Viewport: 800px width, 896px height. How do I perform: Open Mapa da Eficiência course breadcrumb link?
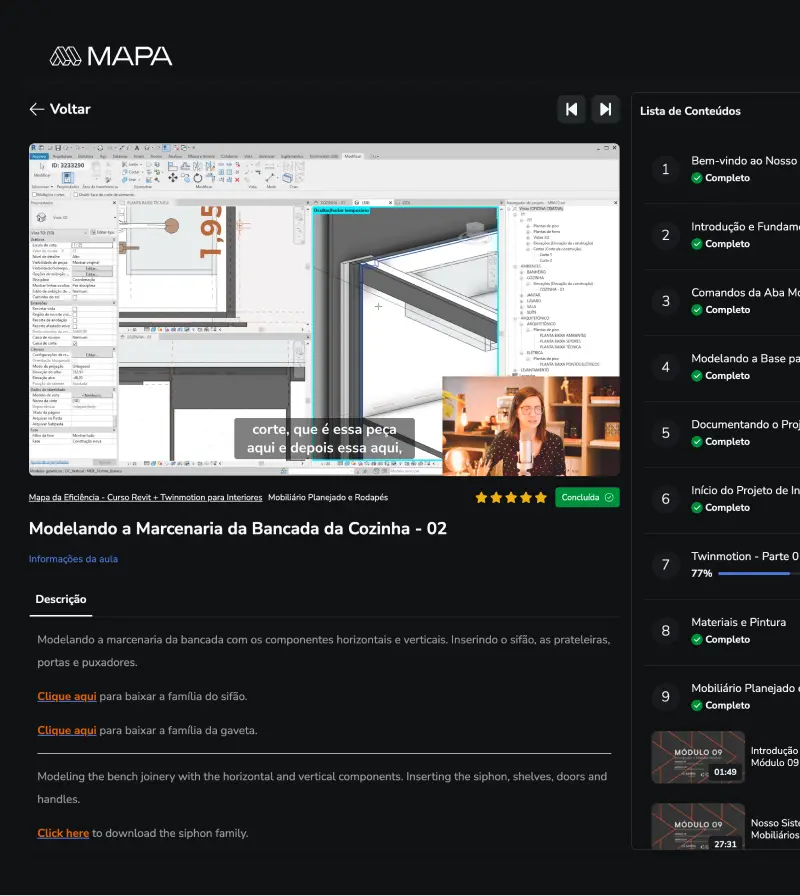point(145,497)
